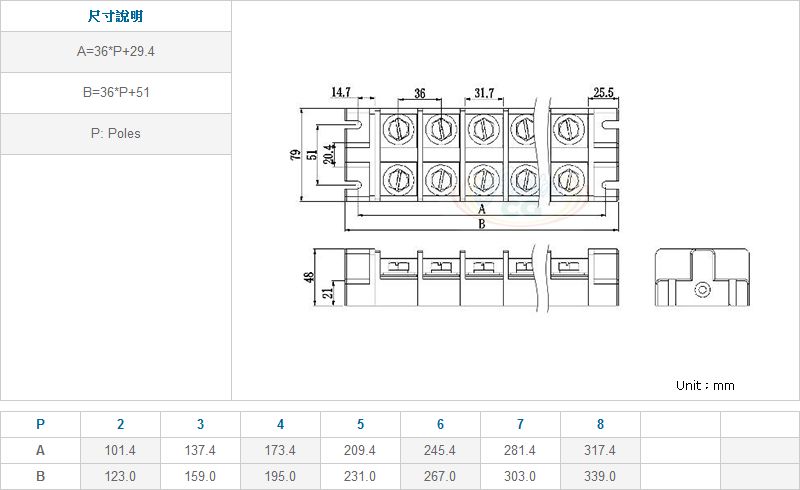Click the 14.7 dimension label
800x490 pixels.
point(341,92)
